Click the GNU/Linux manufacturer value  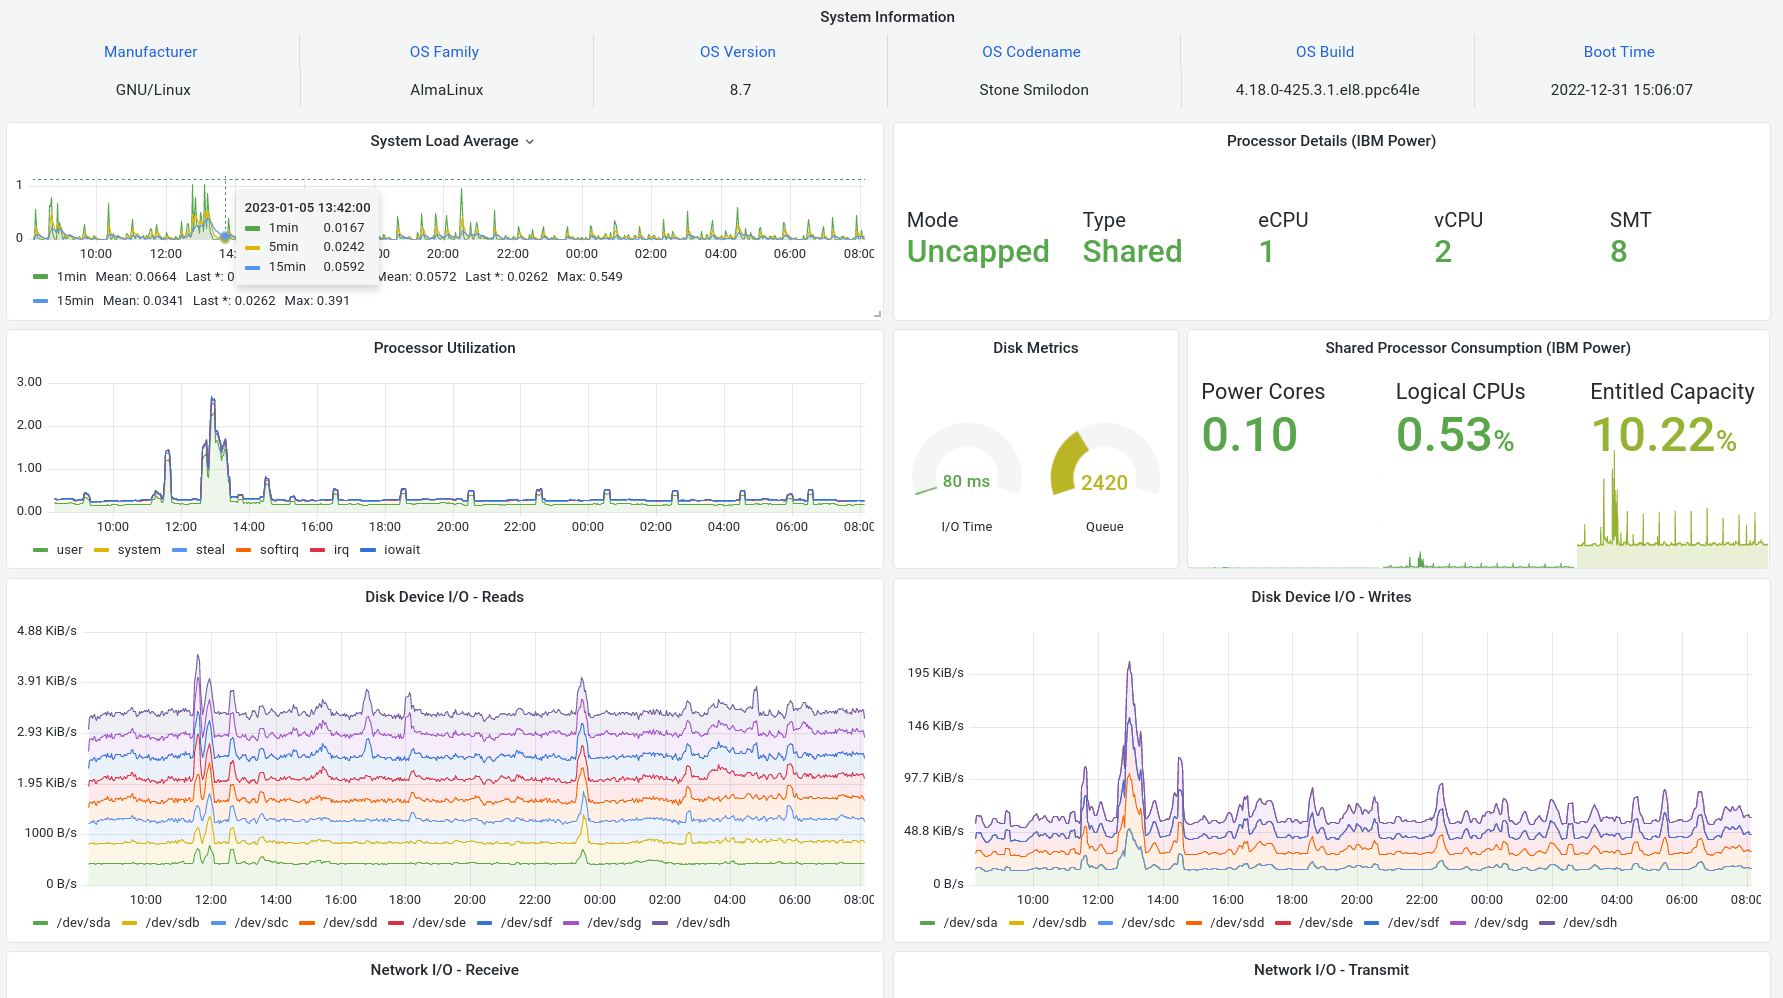click(153, 90)
